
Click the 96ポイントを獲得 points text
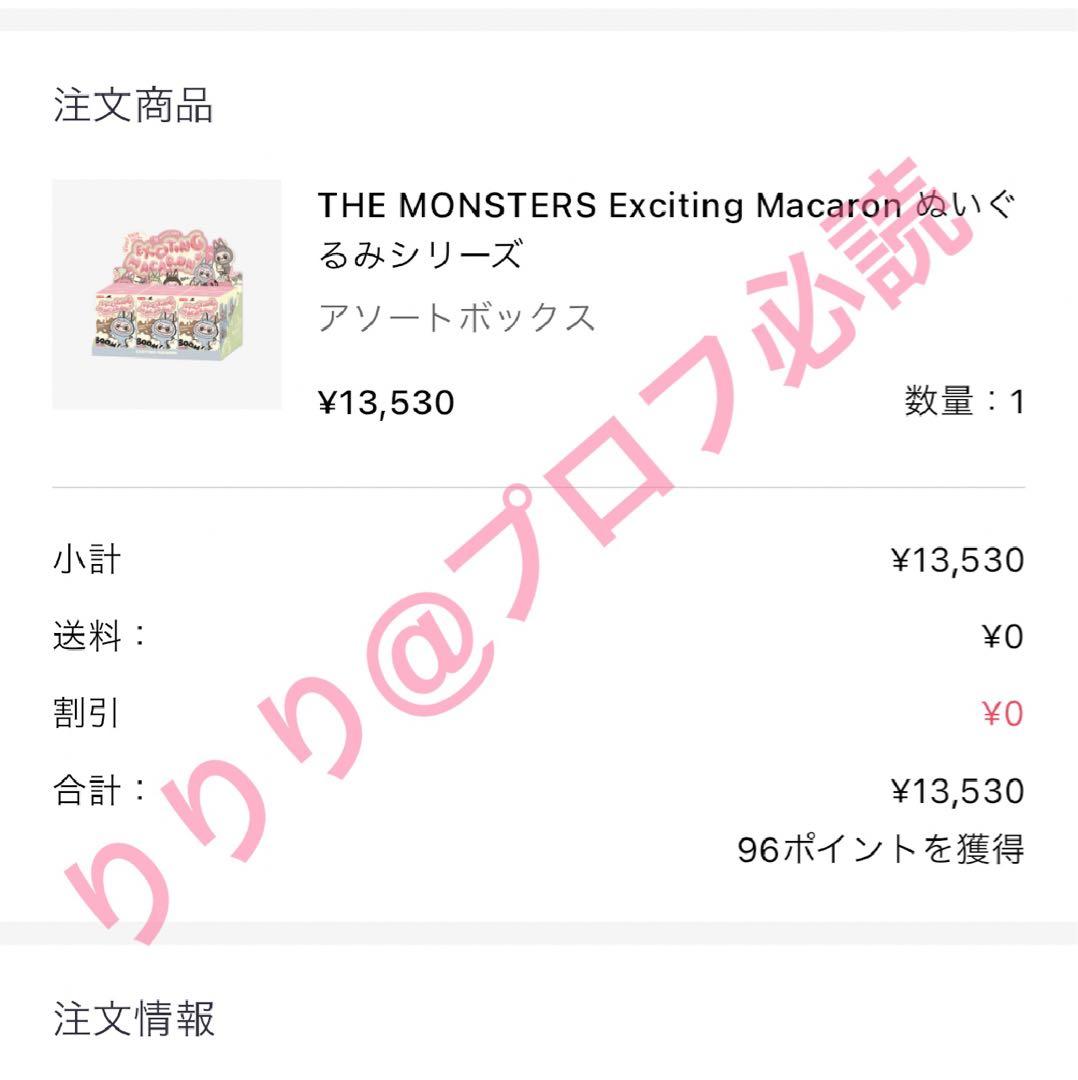(881, 849)
